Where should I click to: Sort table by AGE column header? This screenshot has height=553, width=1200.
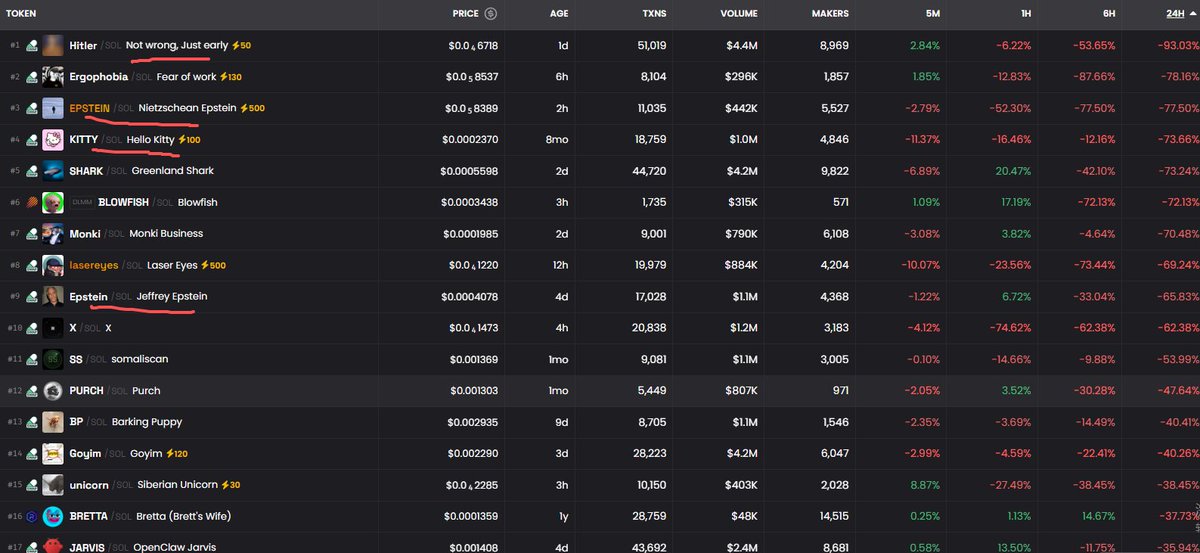coord(559,14)
